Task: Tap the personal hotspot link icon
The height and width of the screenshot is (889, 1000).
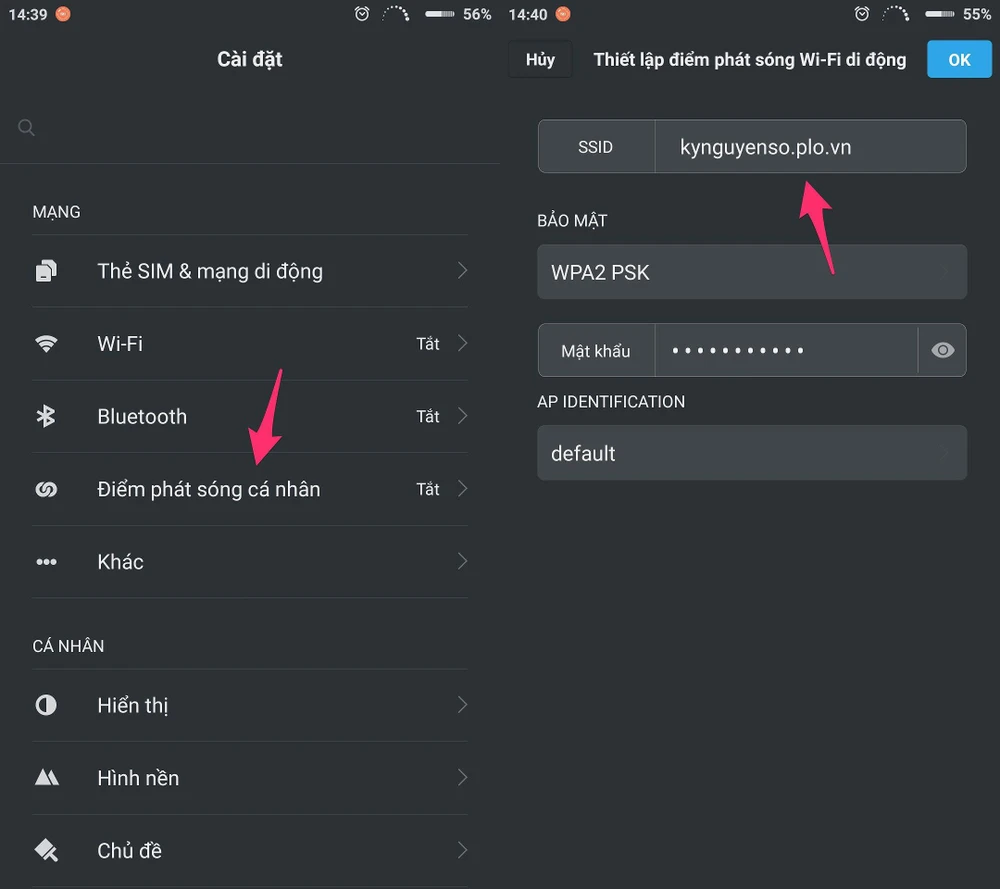Action: [46, 490]
